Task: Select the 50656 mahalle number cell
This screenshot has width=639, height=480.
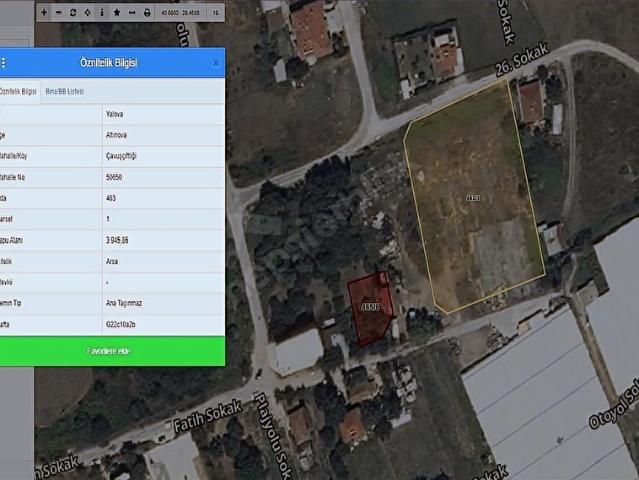Action: coord(163,177)
